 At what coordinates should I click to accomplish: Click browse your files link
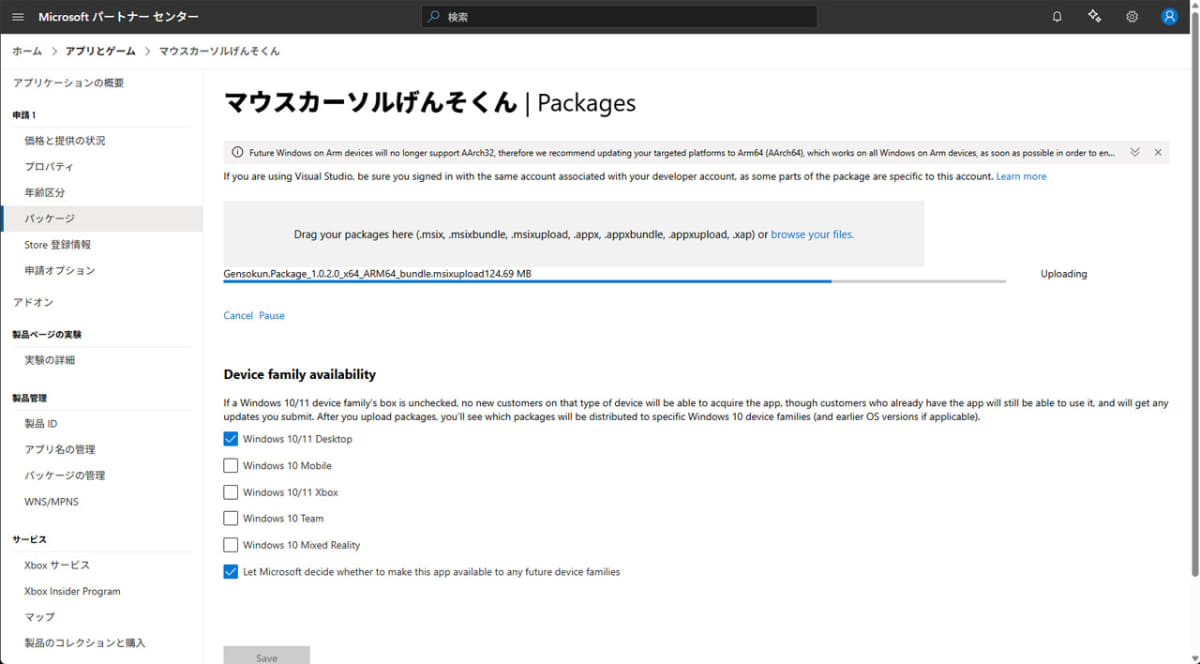[x=812, y=235]
